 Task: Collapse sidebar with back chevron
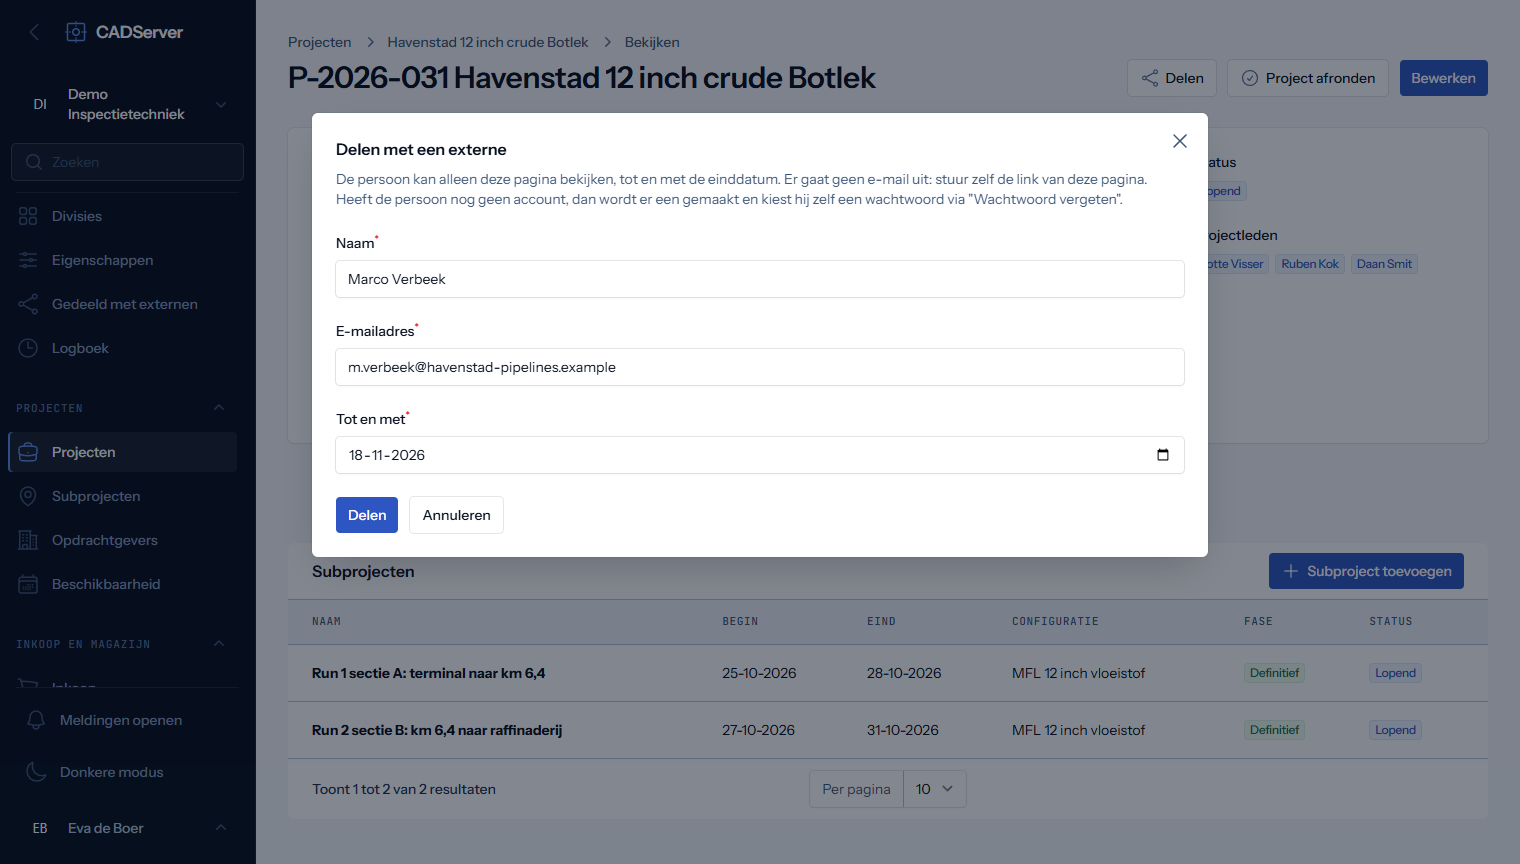pos(34,32)
